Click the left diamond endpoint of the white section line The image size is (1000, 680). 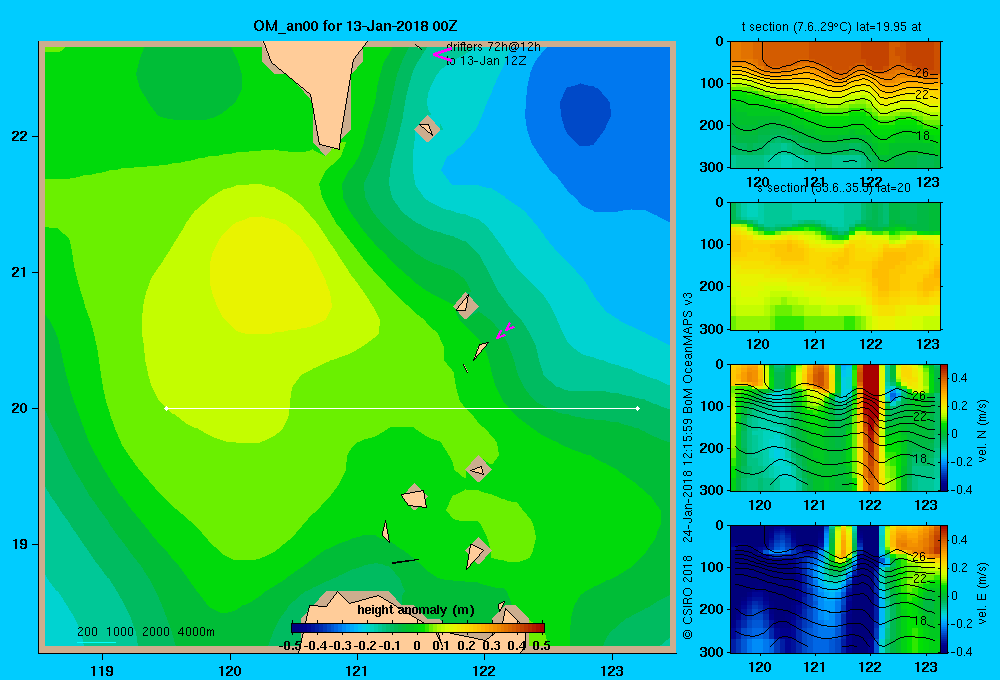pyautogui.click(x=166, y=408)
